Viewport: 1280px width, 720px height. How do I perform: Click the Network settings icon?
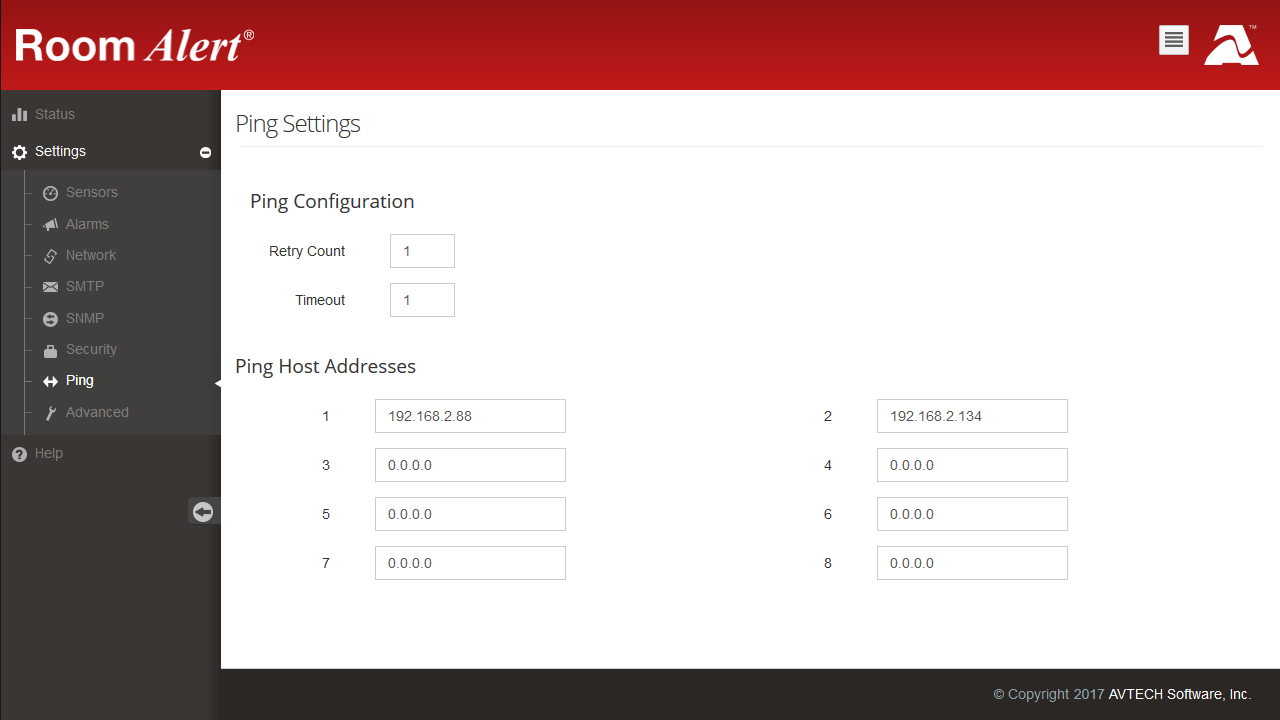tap(49, 255)
